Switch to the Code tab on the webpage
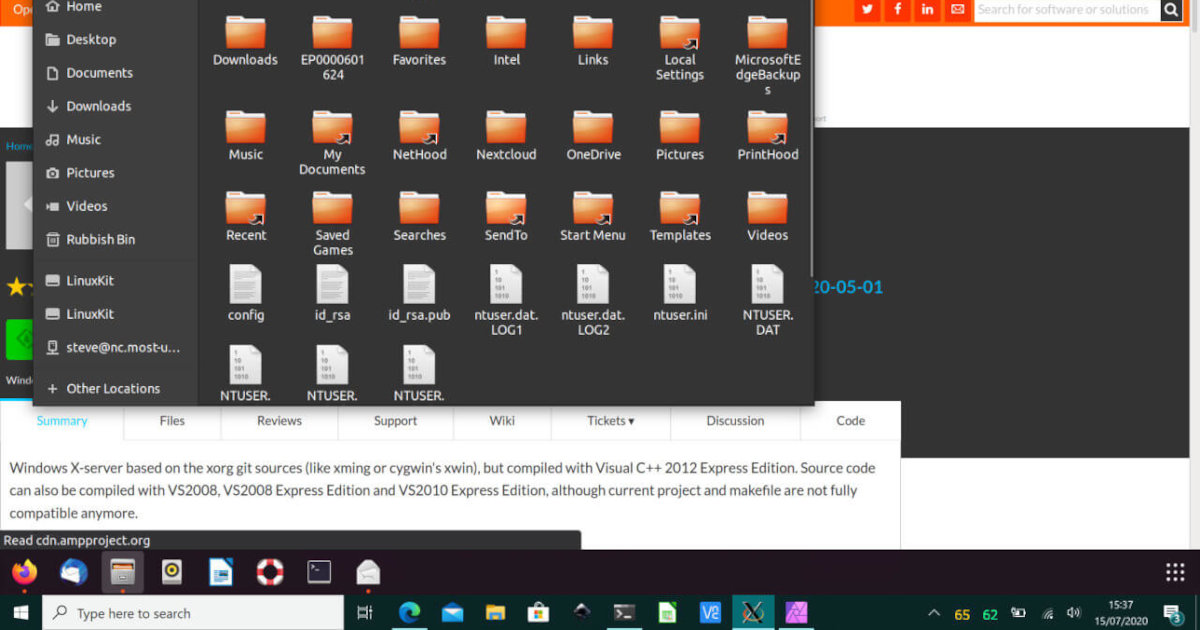The width and height of the screenshot is (1200, 630). click(x=850, y=421)
